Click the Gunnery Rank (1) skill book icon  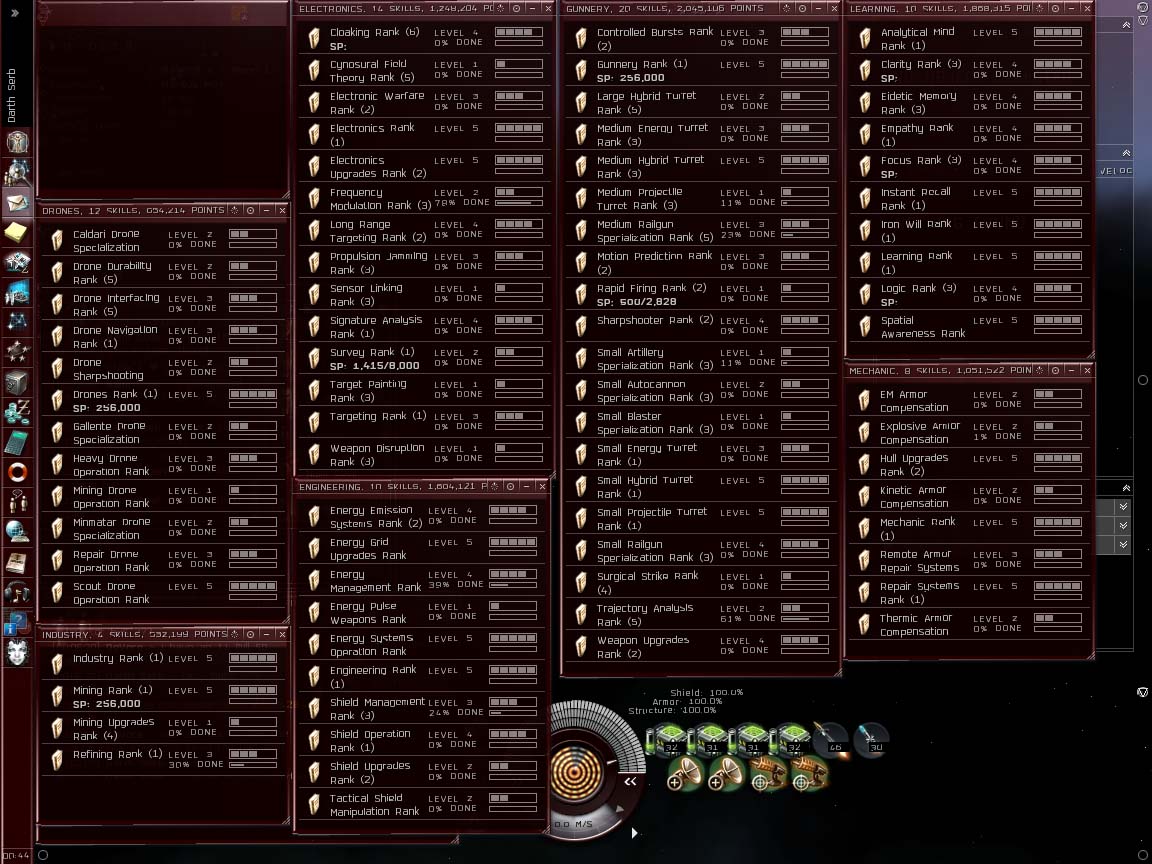pyautogui.click(x=581, y=71)
